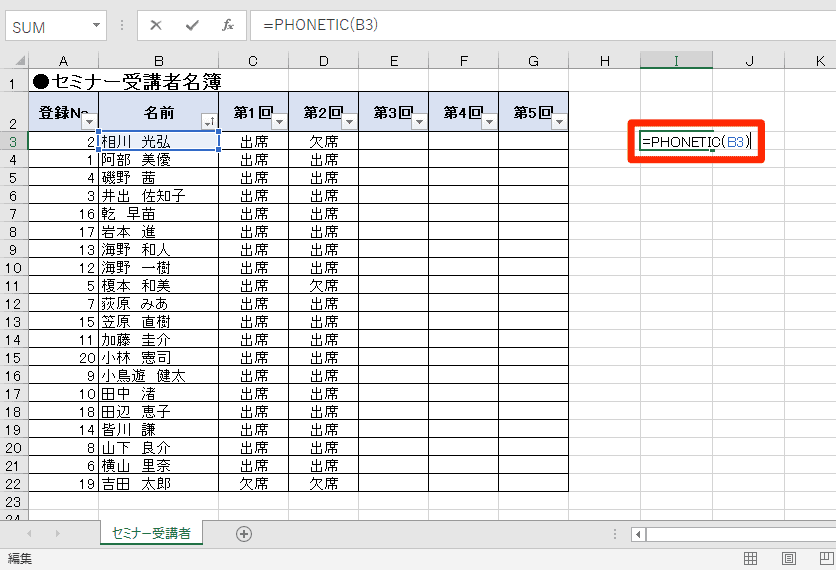This screenshot has height=570, width=836.
Task: Click the Enter checkmark in formula bar
Action: (x=192, y=25)
